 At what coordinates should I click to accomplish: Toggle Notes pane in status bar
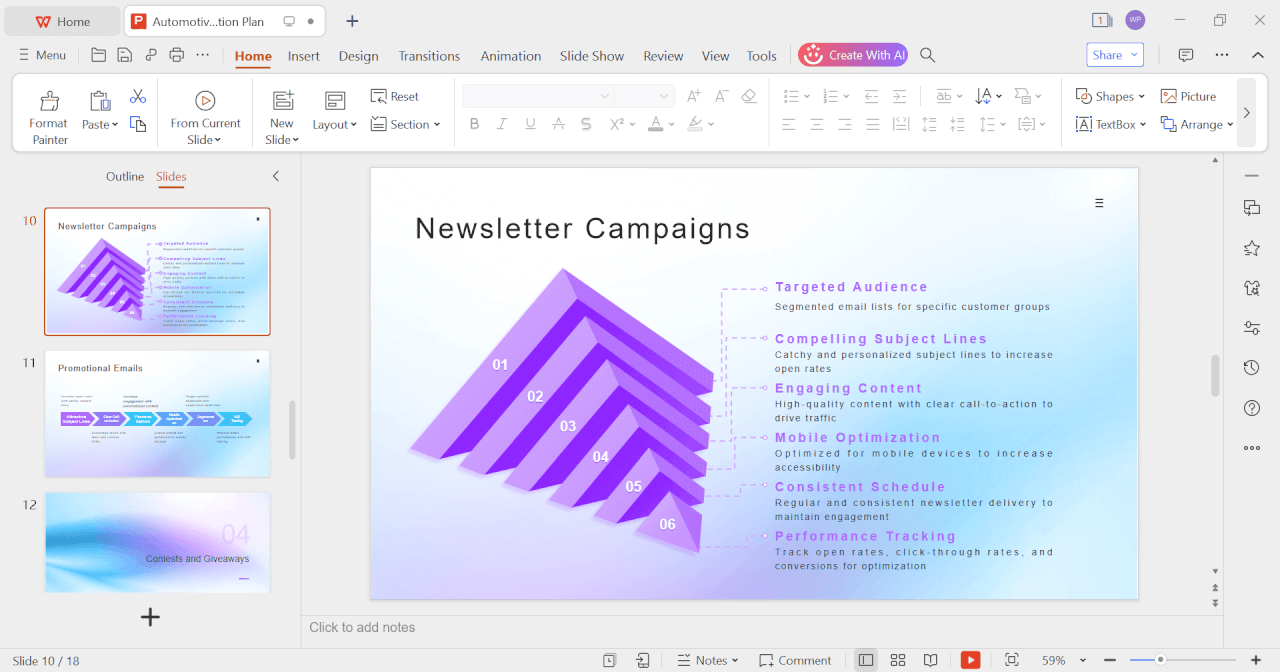coord(707,660)
